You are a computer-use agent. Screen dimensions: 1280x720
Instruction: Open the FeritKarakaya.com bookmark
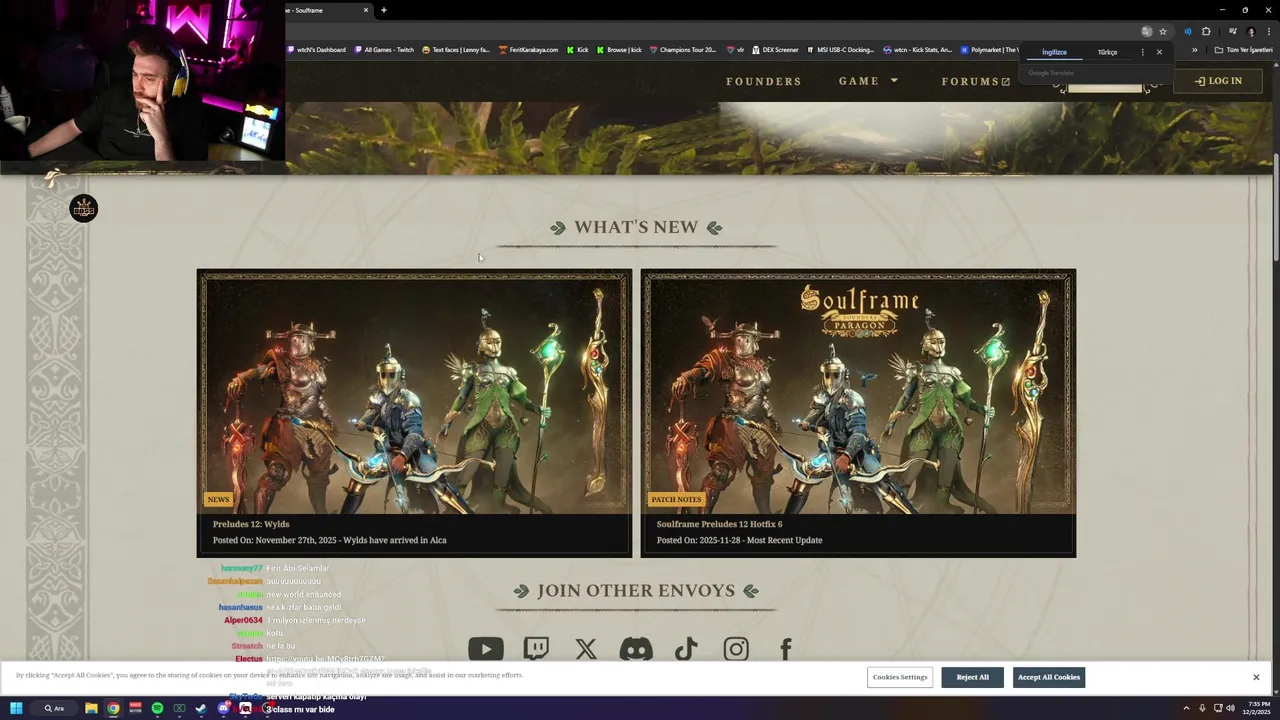pos(529,50)
